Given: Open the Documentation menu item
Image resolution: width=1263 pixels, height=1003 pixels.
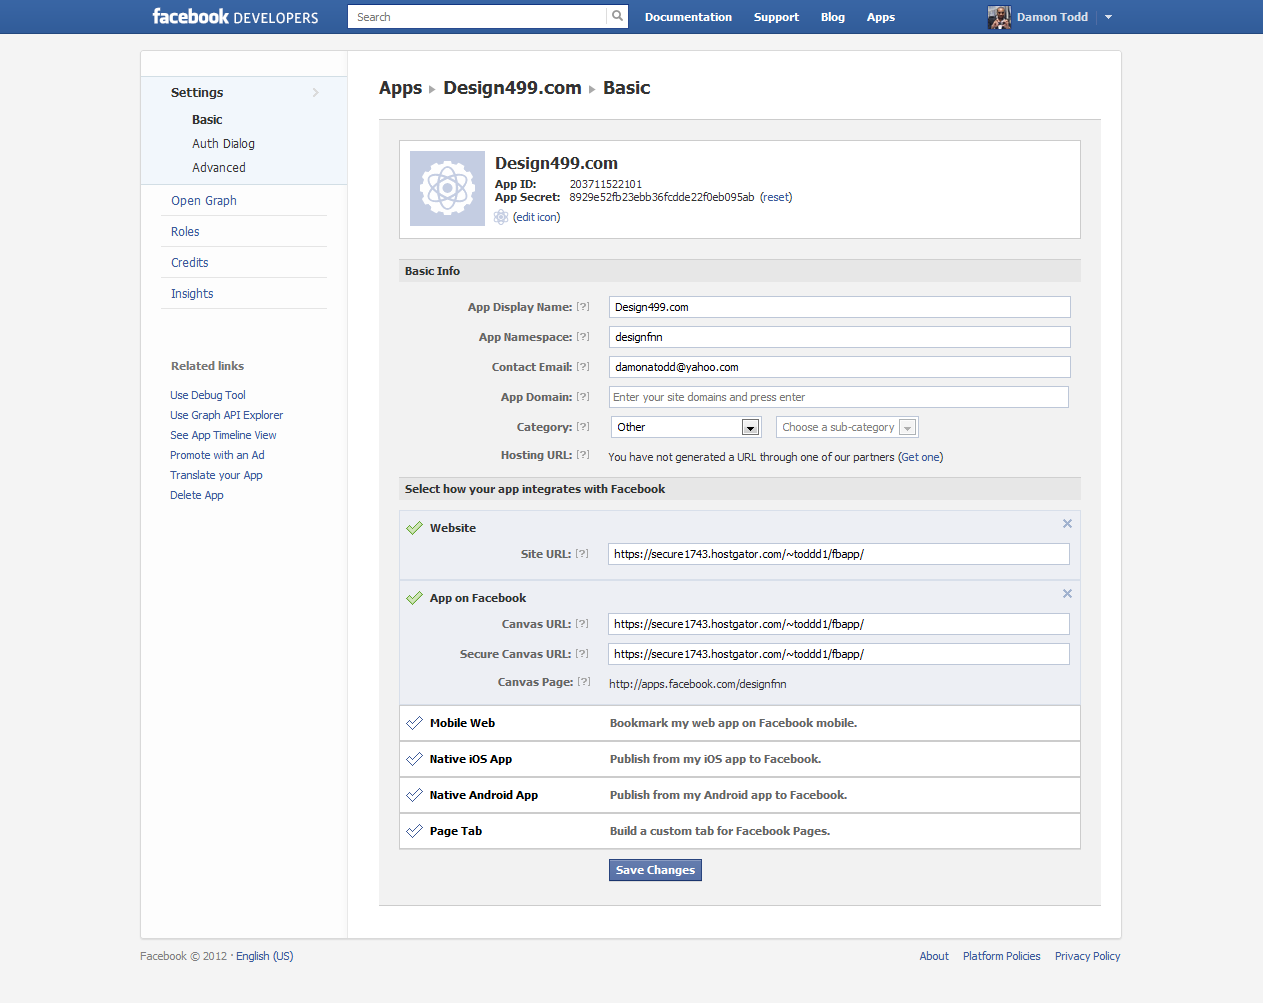Looking at the screenshot, I should (x=688, y=17).
